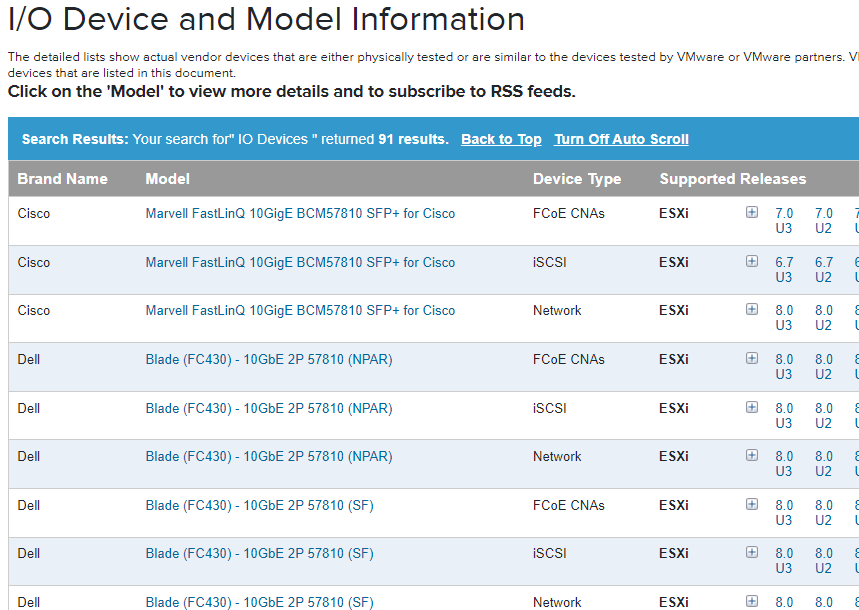Select Dell brand cell in SF iSCSI row
859x610 pixels.
tap(28, 554)
